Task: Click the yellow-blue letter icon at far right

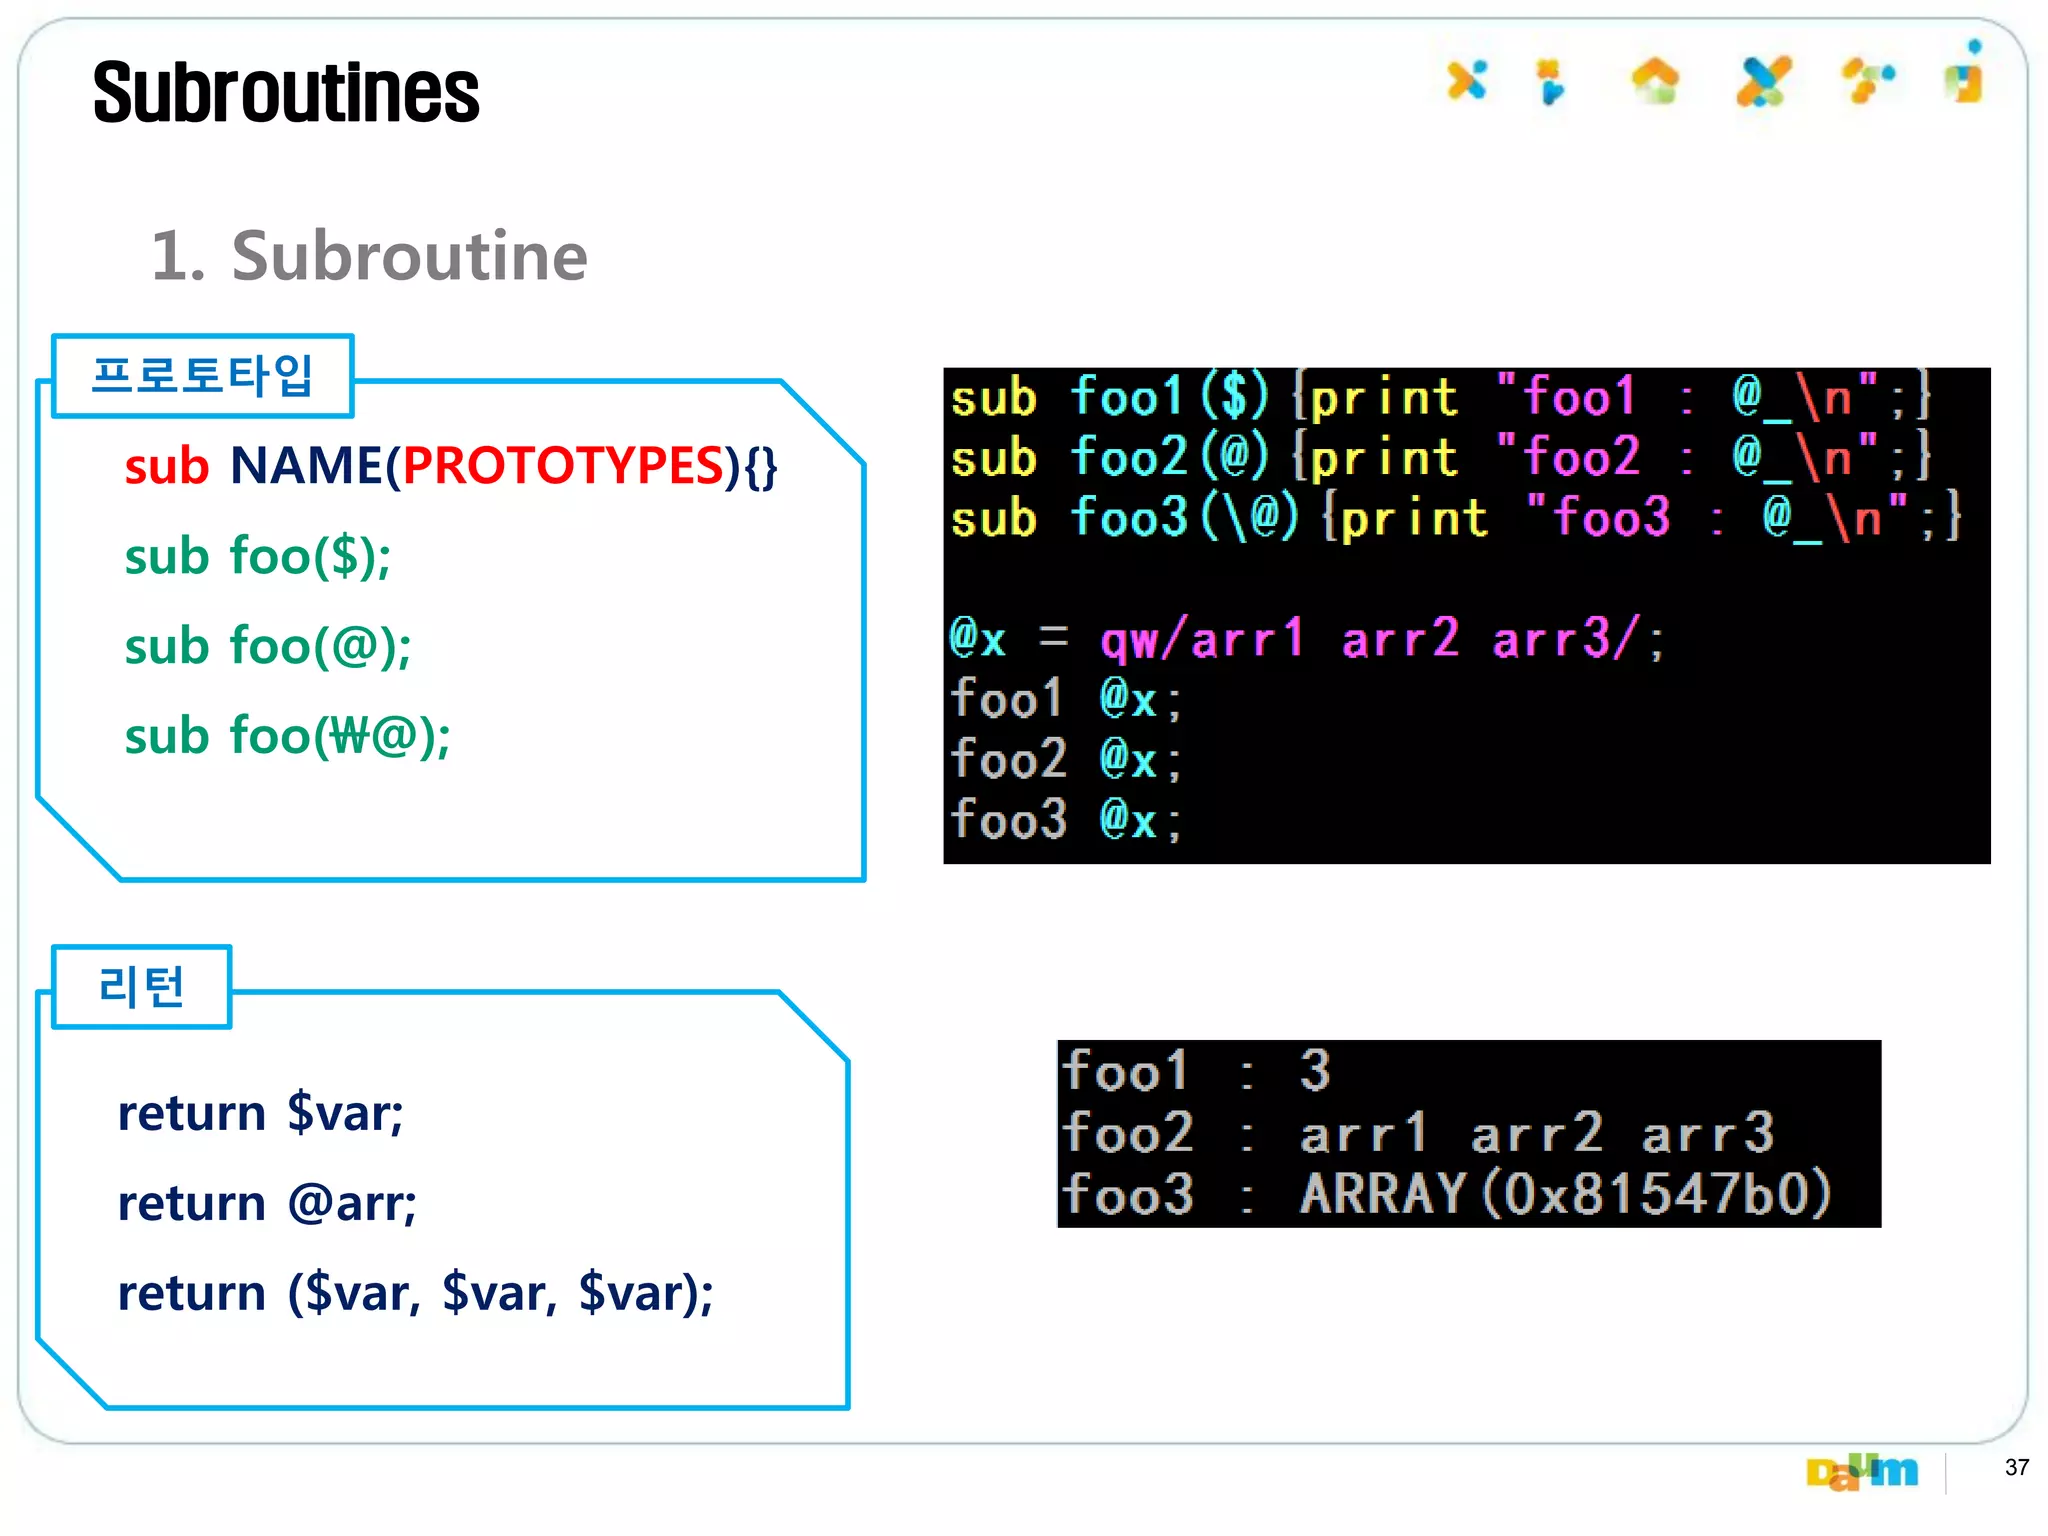Action: 1966,72
